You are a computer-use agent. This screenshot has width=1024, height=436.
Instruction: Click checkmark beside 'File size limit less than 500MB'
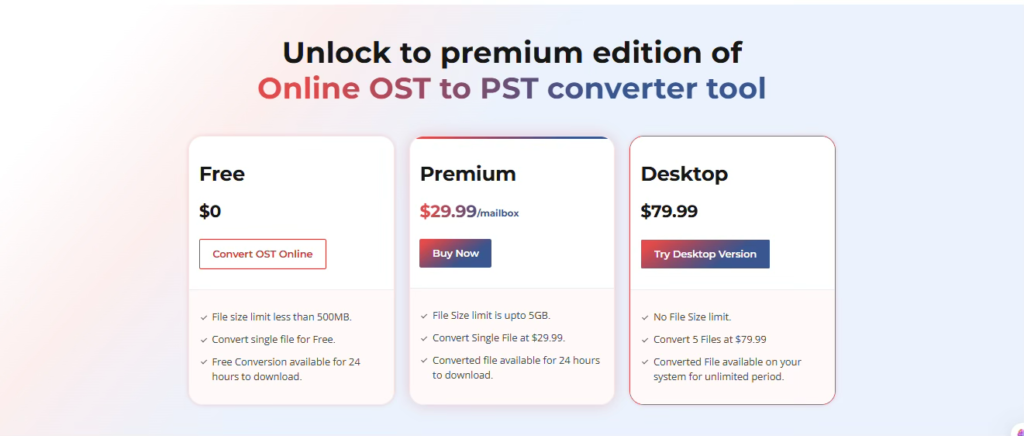tap(204, 317)
